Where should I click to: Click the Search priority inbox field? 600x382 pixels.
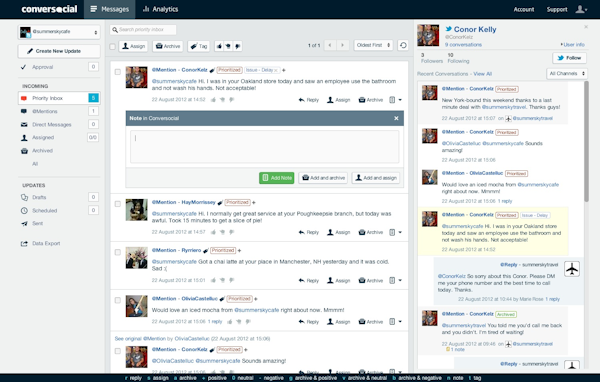143,30
